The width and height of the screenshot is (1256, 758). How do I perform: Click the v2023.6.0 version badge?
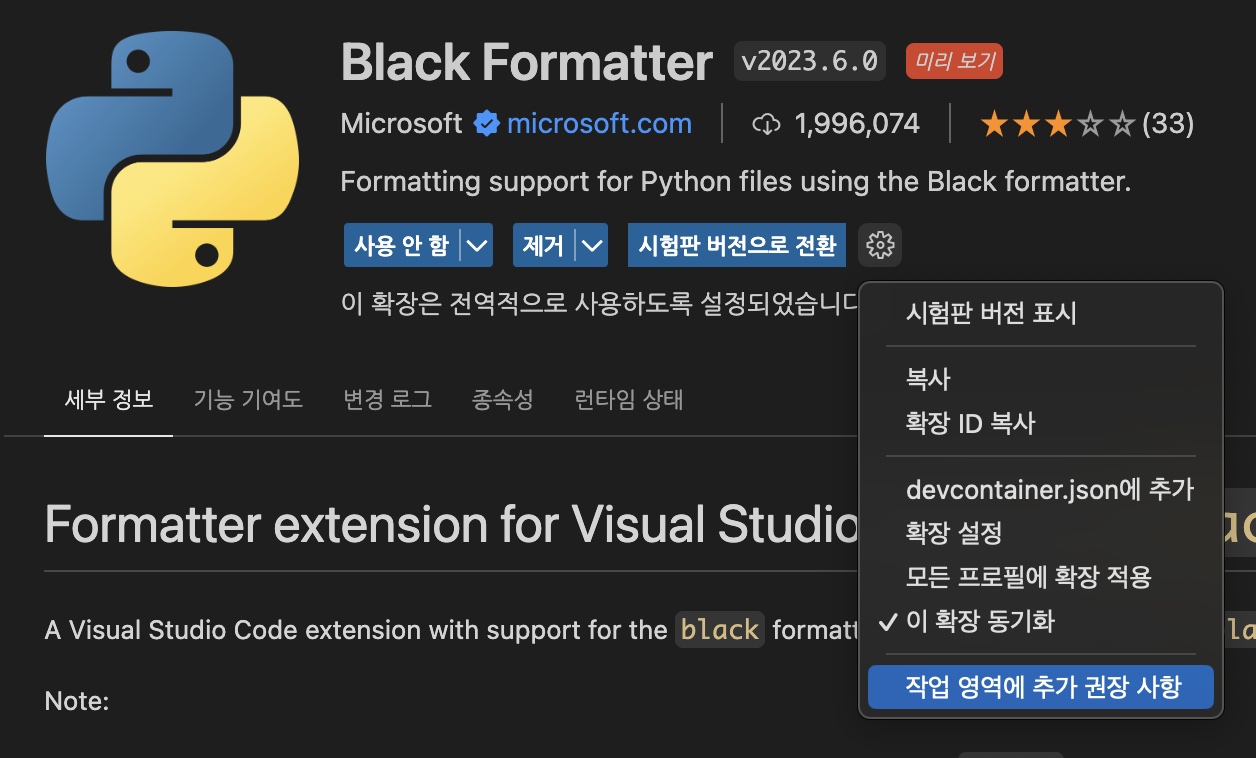pyautogui.click(x=810, y=62)
